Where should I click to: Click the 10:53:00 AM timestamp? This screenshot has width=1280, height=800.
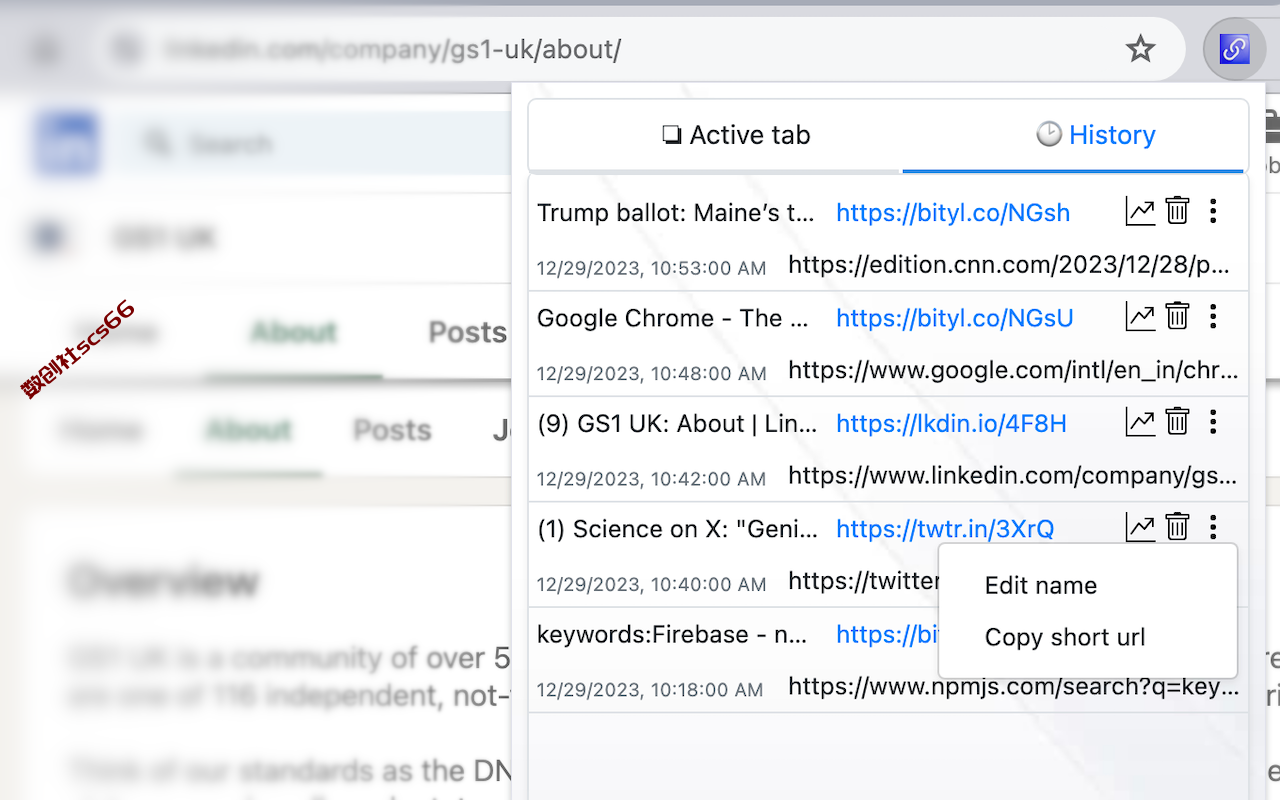652,268
